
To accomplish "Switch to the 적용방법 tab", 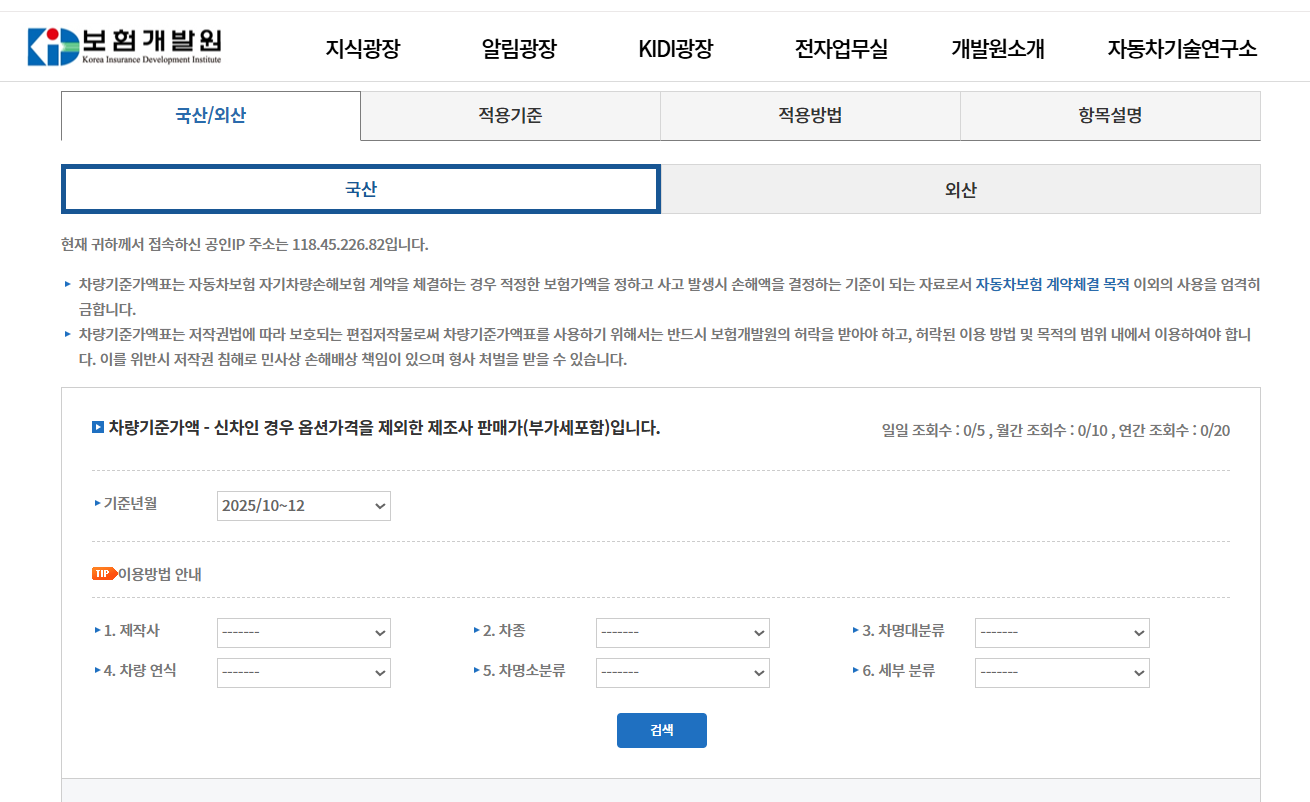I will click(810, 116).
